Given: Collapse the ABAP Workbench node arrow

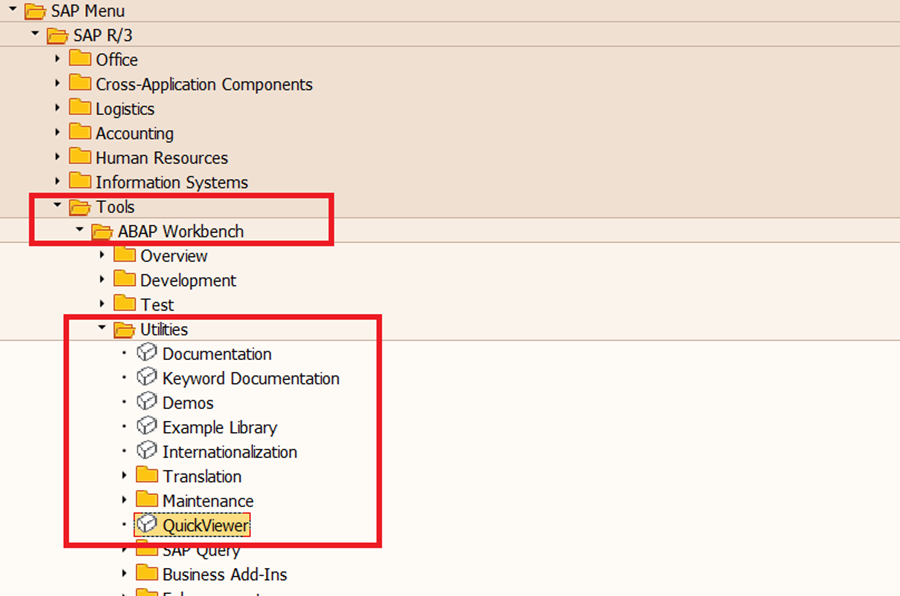Looking at the screenshot, I should 80,230.
